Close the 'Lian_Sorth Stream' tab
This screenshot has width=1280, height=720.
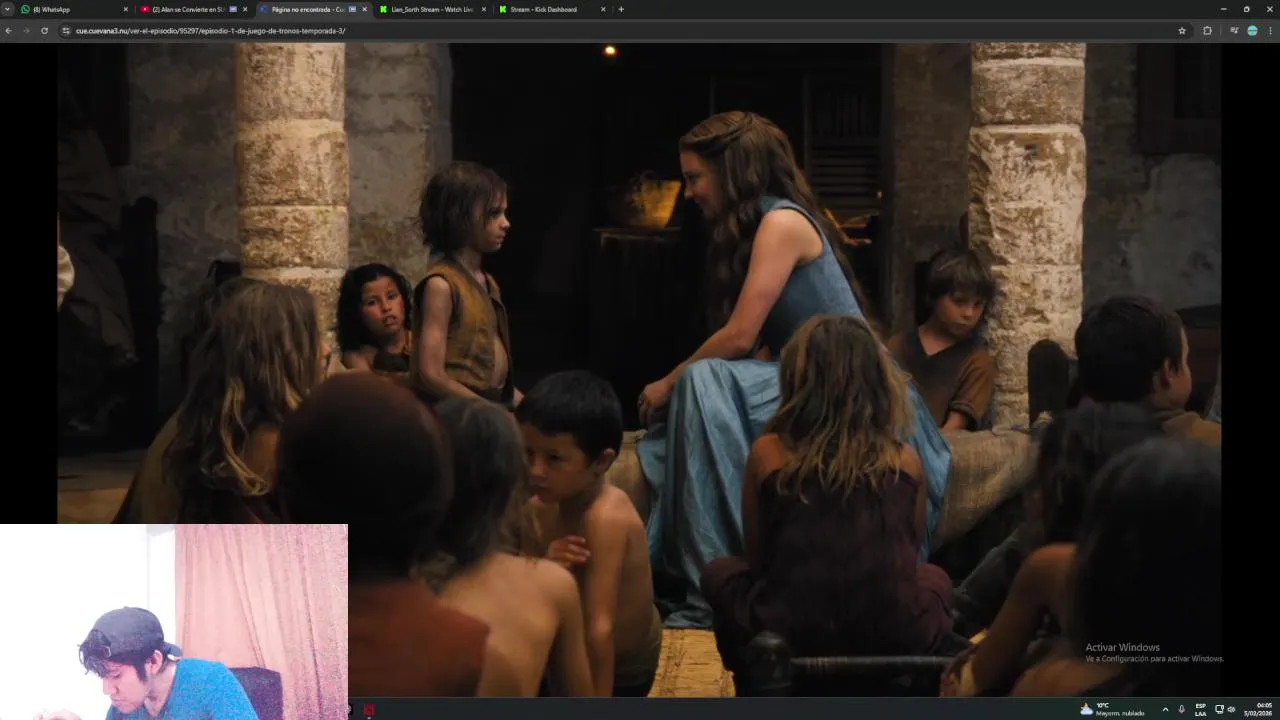pyautogui.click(x=484, y=9)
